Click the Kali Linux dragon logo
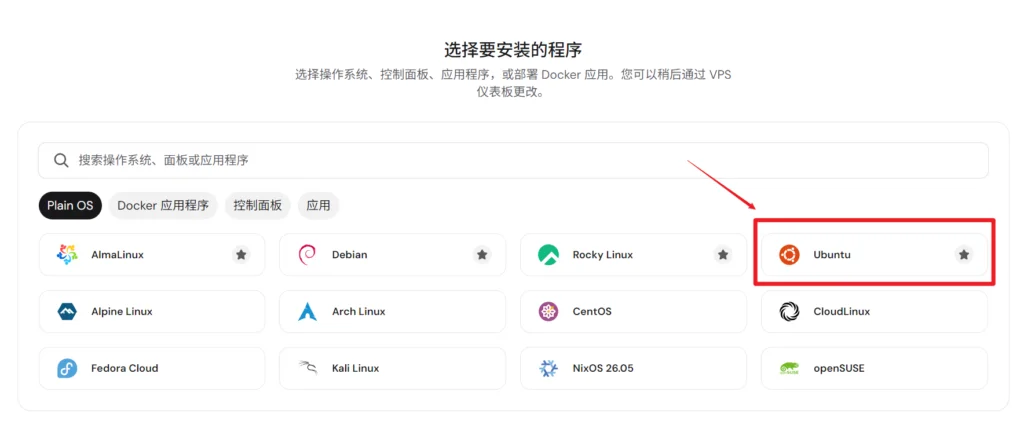The image size is (1024, 436). [307, 368]
